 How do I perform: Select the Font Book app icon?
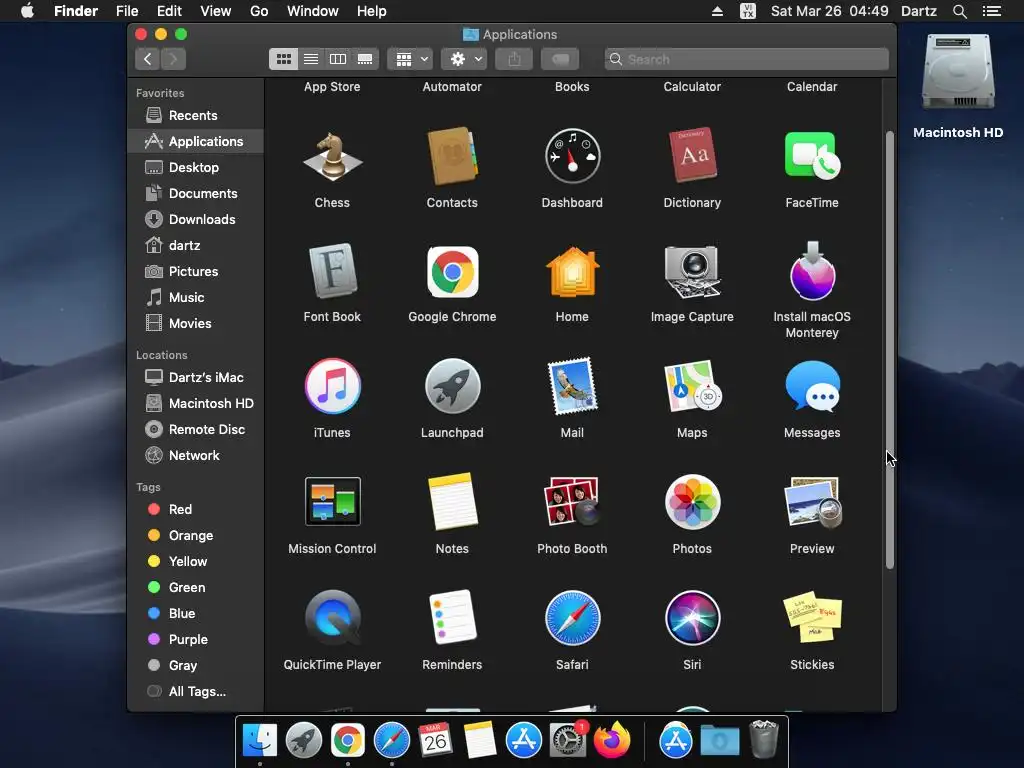[x=332, y=271]
